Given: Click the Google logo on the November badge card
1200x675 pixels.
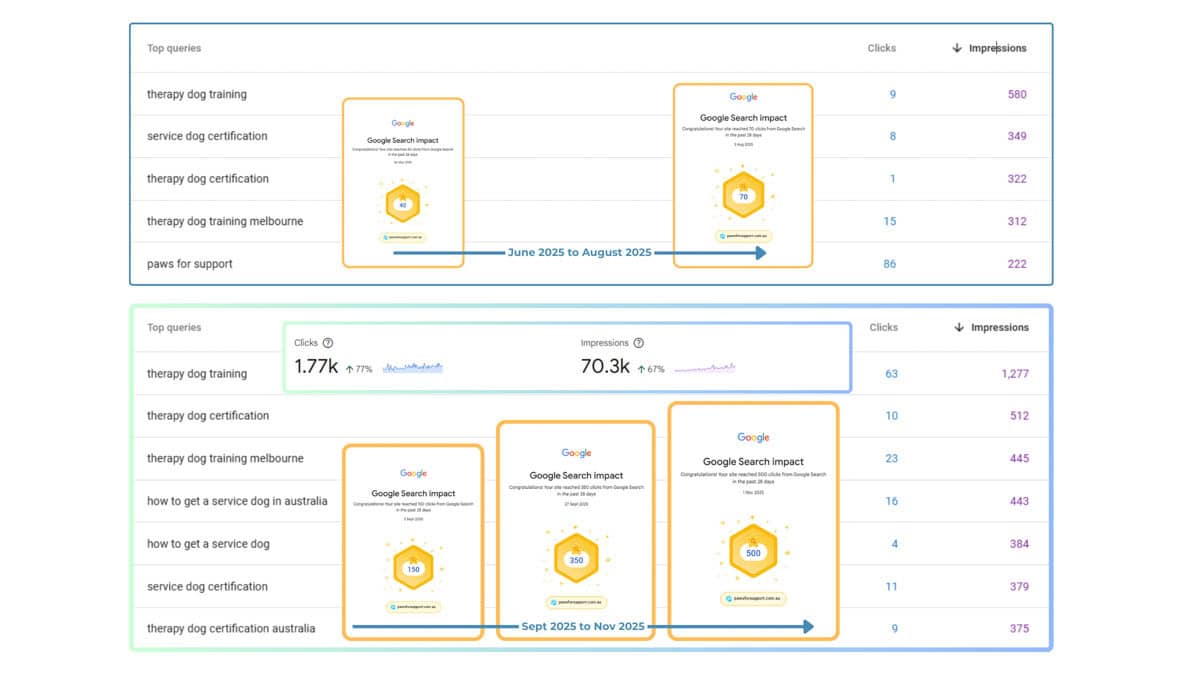Looking at the screenshot, I should [753, 437].
